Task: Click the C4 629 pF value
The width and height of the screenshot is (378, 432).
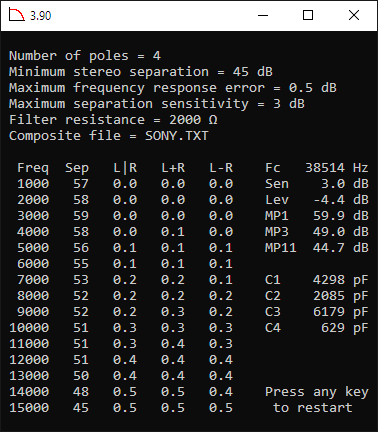Action: pyautogui.click(x=317, y=328)
